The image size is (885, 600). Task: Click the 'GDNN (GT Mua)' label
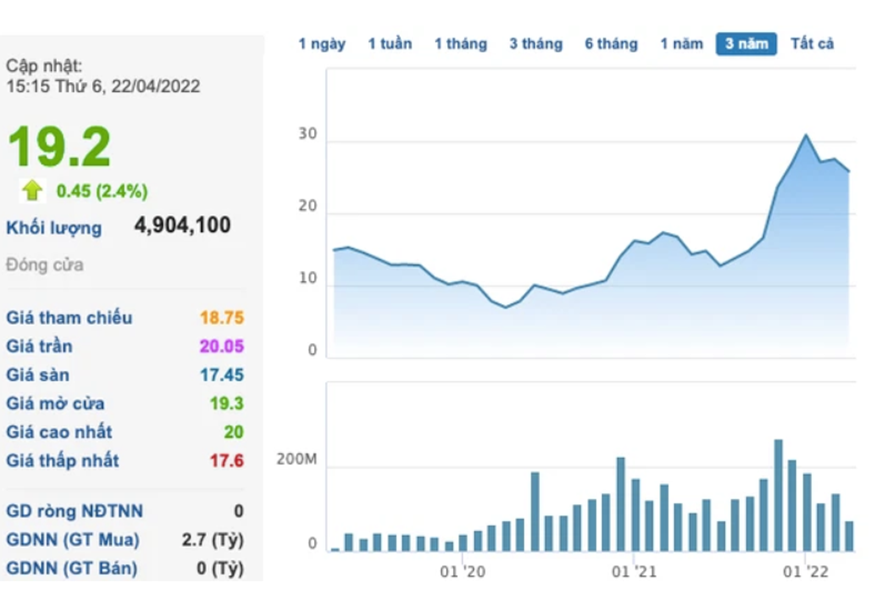(72, 540)
